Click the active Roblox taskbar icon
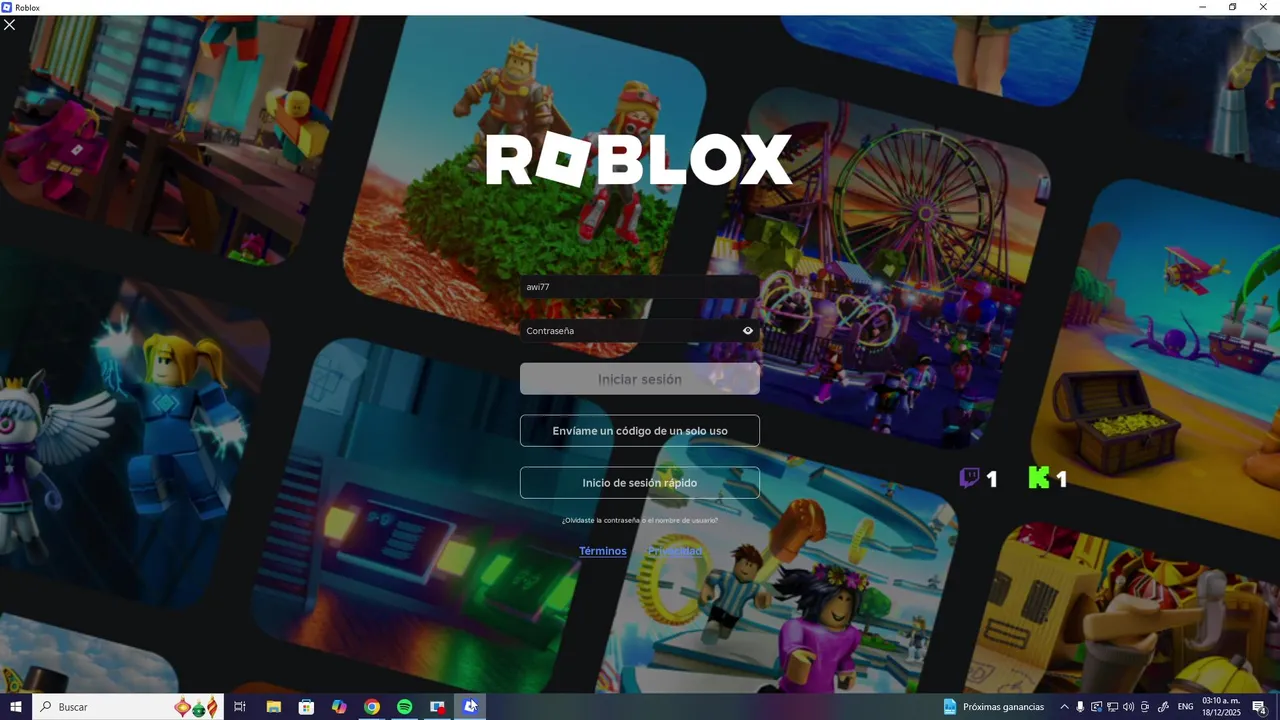This screenshot has height=720, width=1280. point(470,707)
